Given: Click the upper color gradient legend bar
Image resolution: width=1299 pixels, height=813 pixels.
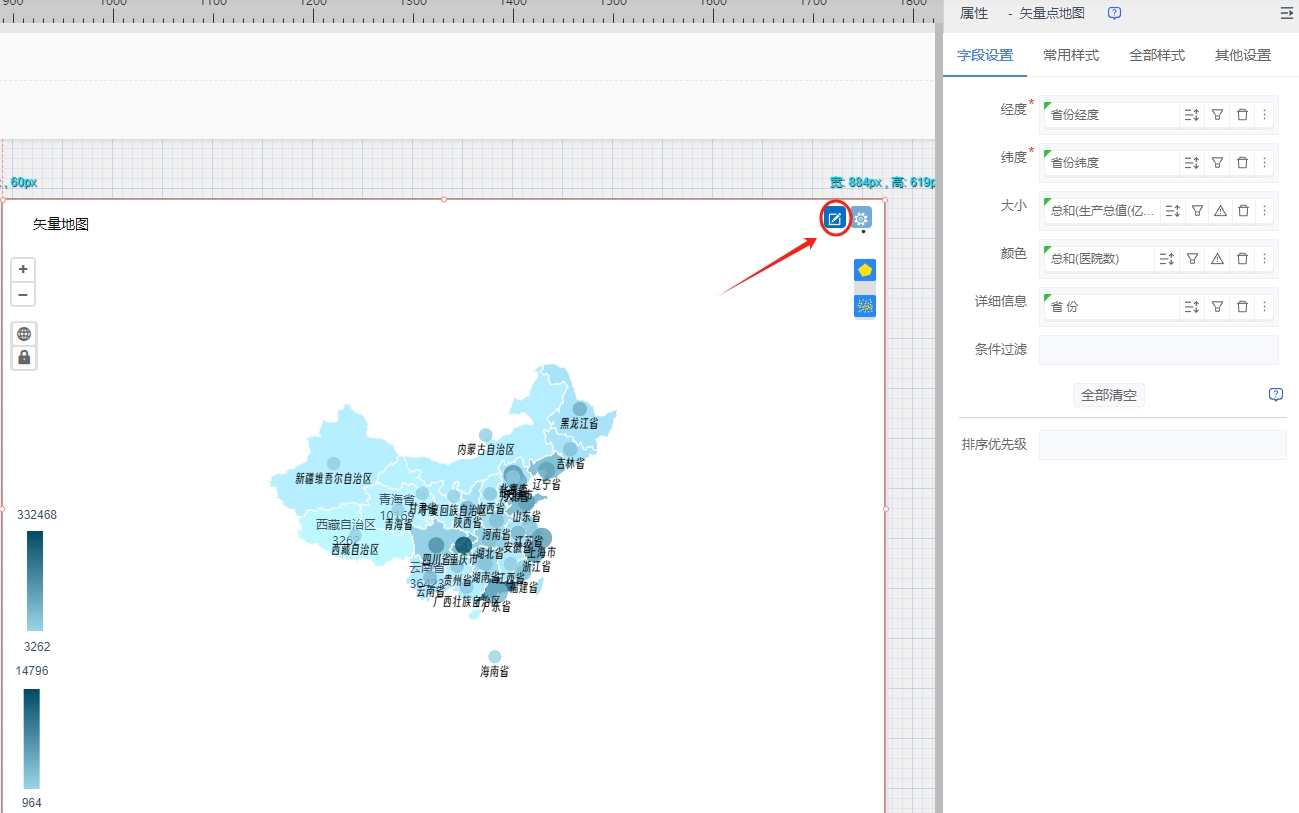Looking at the screenshot, I should coord(35,580).
